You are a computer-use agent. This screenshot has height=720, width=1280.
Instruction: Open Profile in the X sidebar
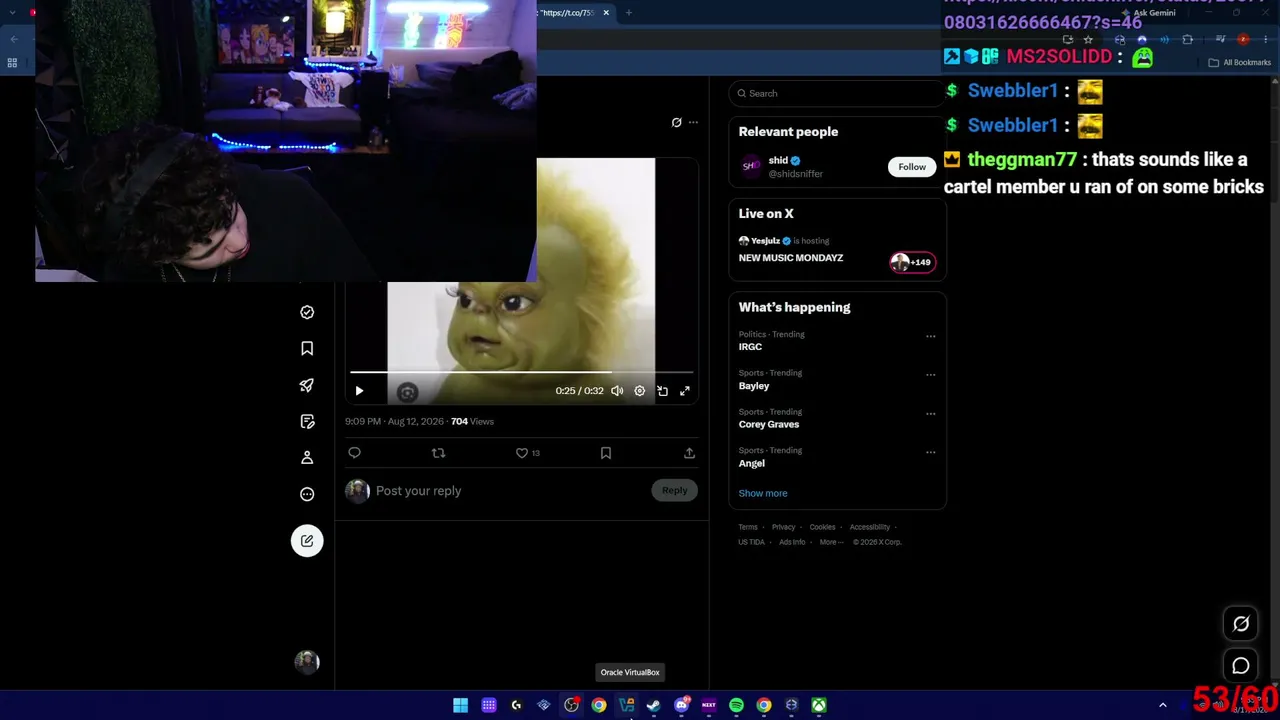(307, 457)
